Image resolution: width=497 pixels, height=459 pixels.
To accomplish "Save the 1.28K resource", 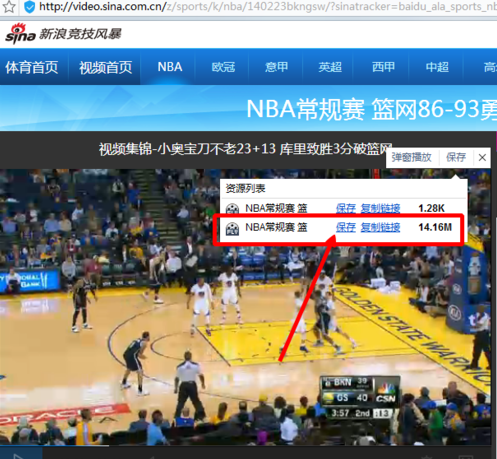I will point(346,208).
